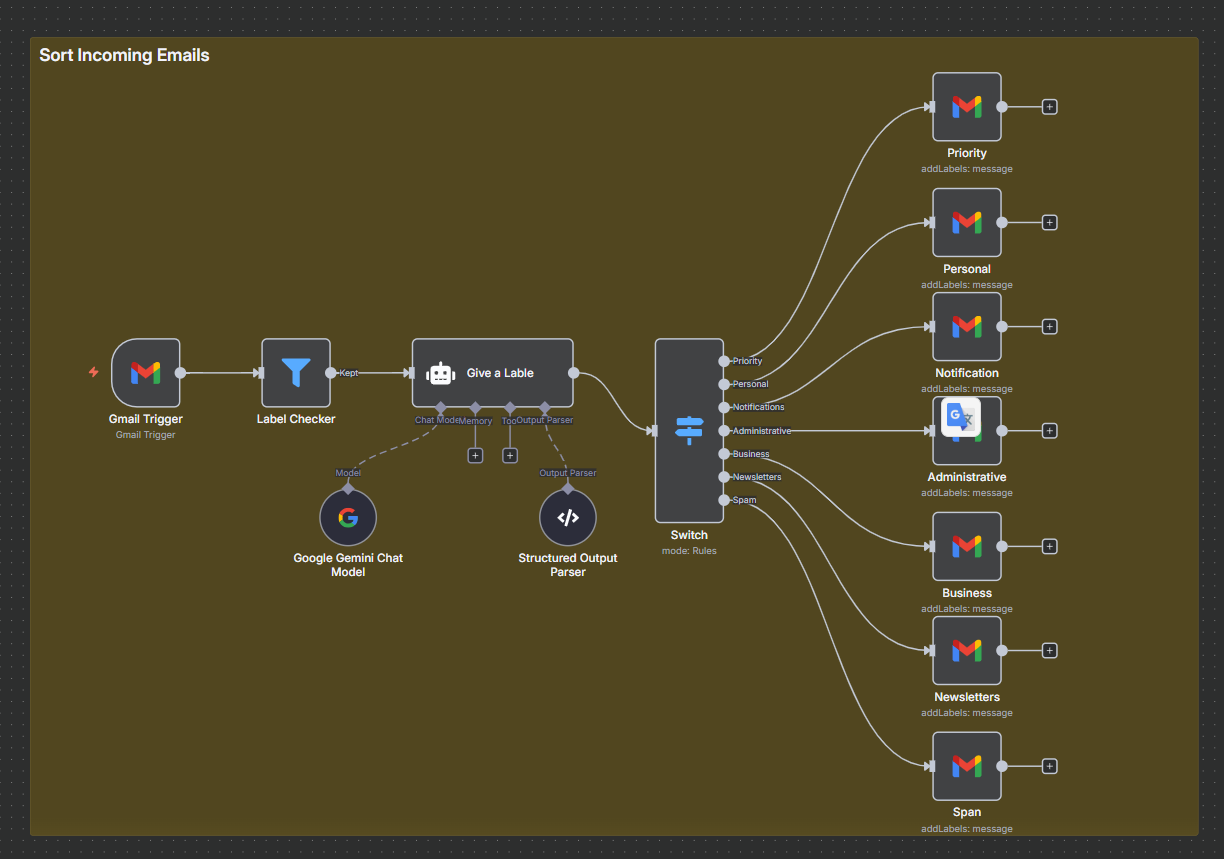The width and height of the screenshot is (1224, 859).
Task: Add node after Priority via plus button
Action: point(1049,107)
